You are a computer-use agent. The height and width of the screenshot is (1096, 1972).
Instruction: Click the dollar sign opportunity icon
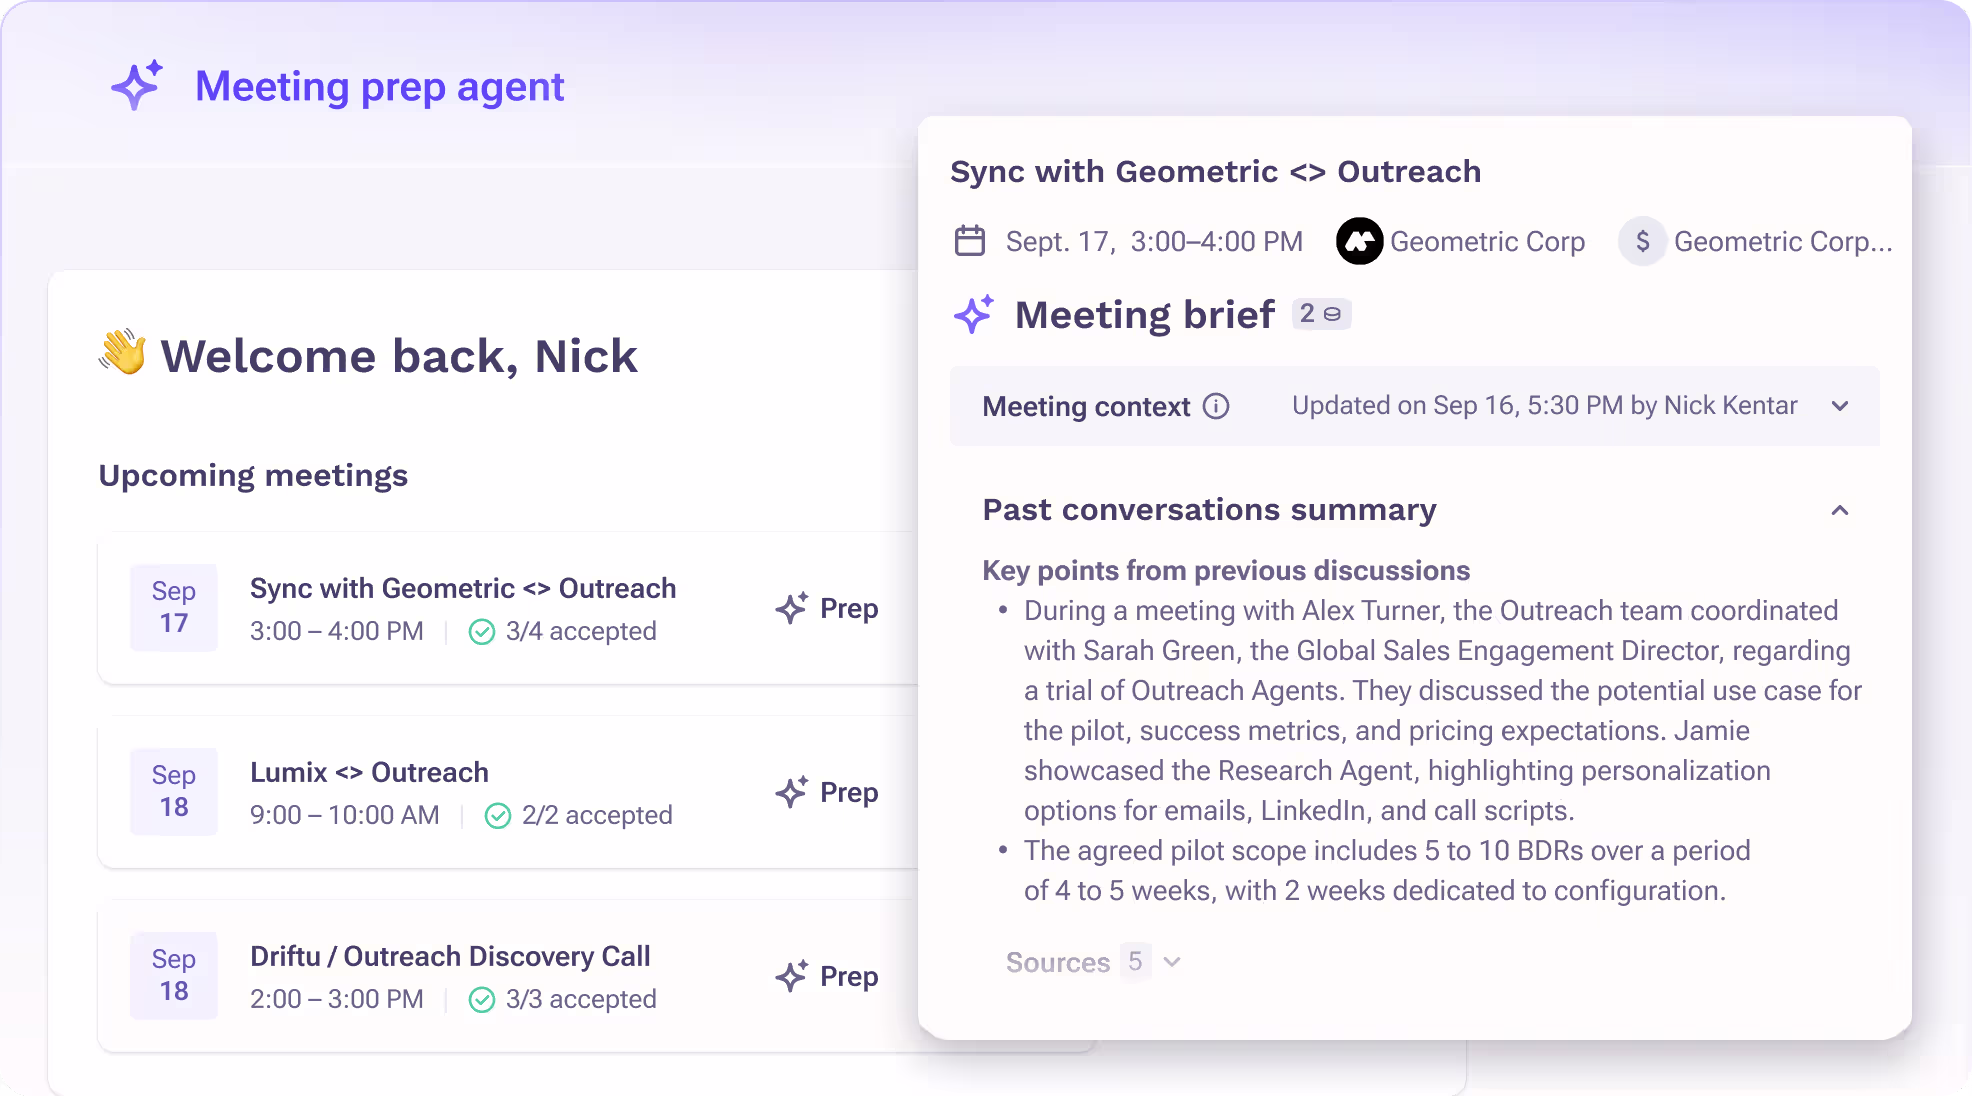click(1641, 241)
